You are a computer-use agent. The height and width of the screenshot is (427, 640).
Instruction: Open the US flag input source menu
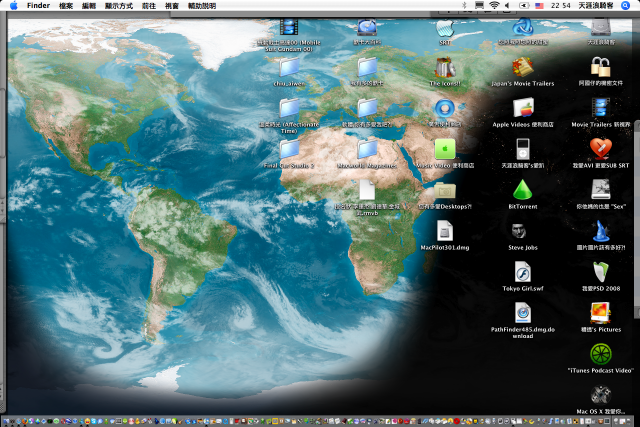[x=540, y=6]
